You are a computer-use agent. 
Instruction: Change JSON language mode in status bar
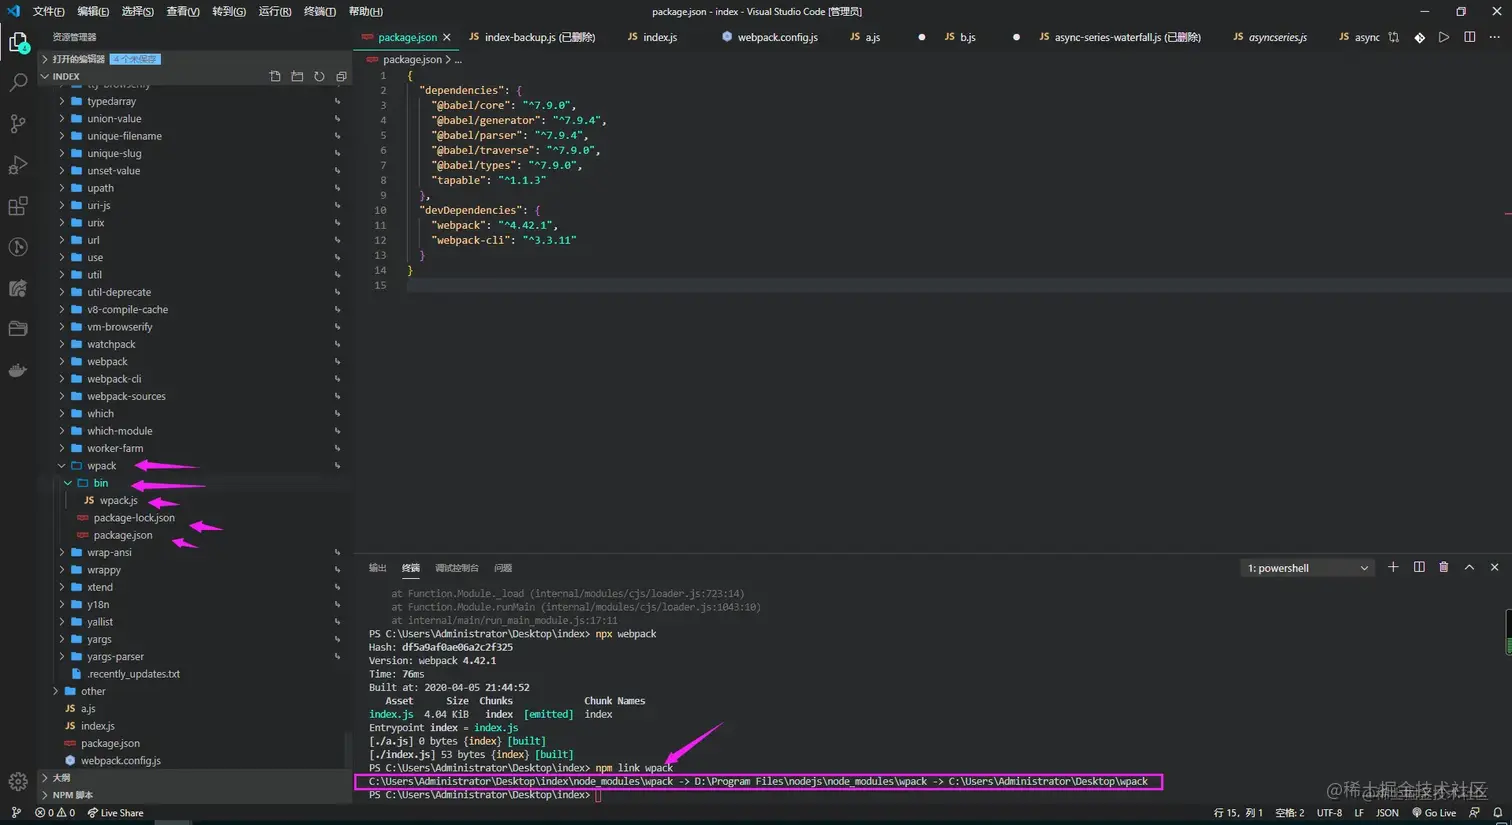pyautogui.click(x=1387, y=813)
